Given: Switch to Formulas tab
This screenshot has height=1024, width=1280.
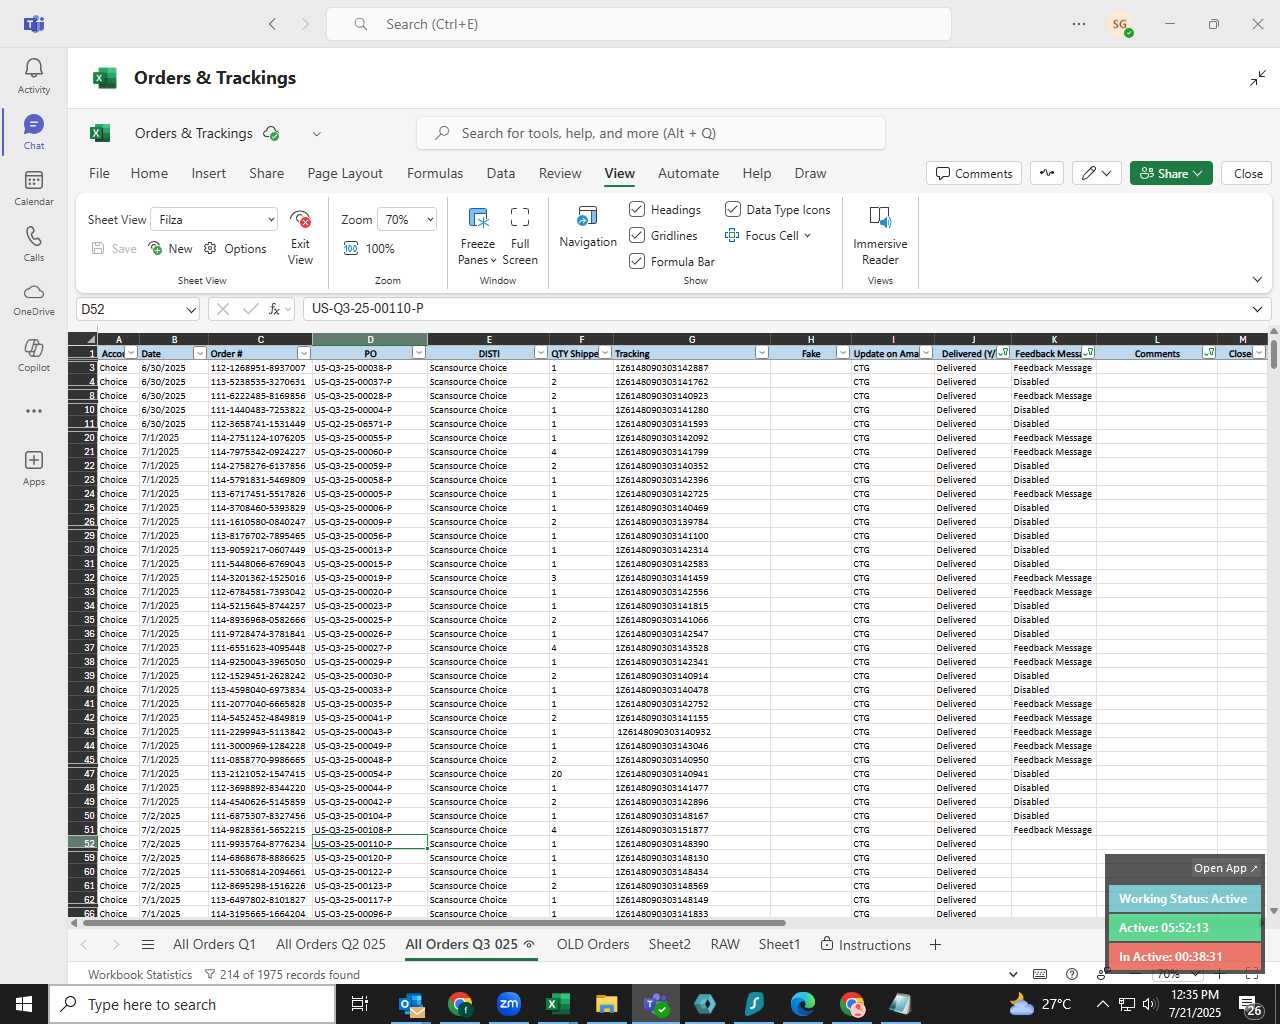Looking at the screenshot, I should (435, 173).
